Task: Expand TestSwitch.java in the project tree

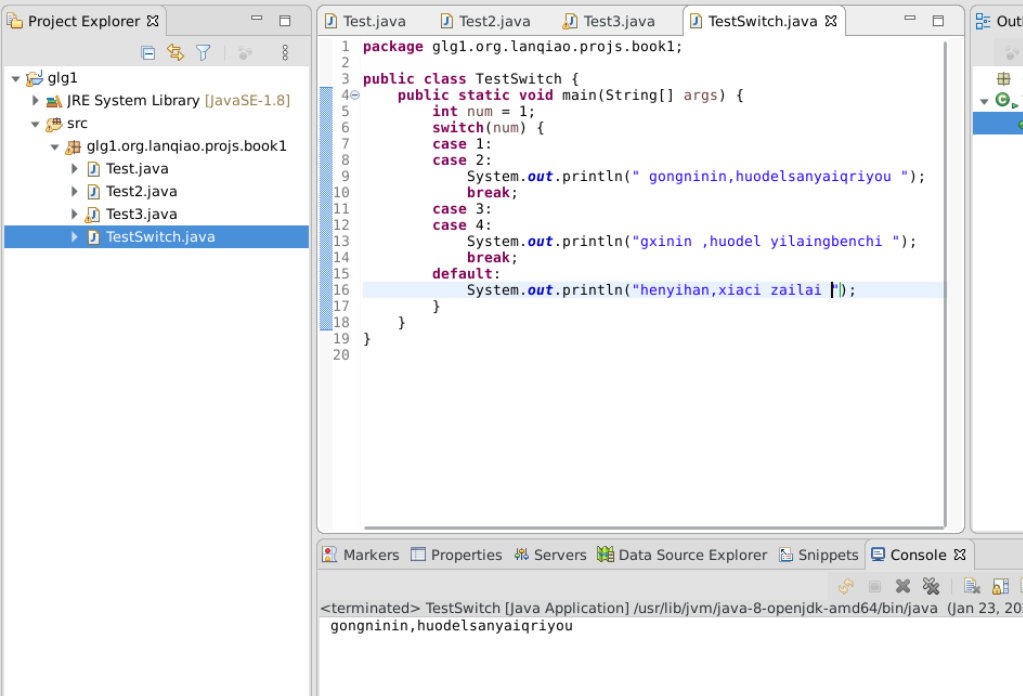Action: (74, 237)
